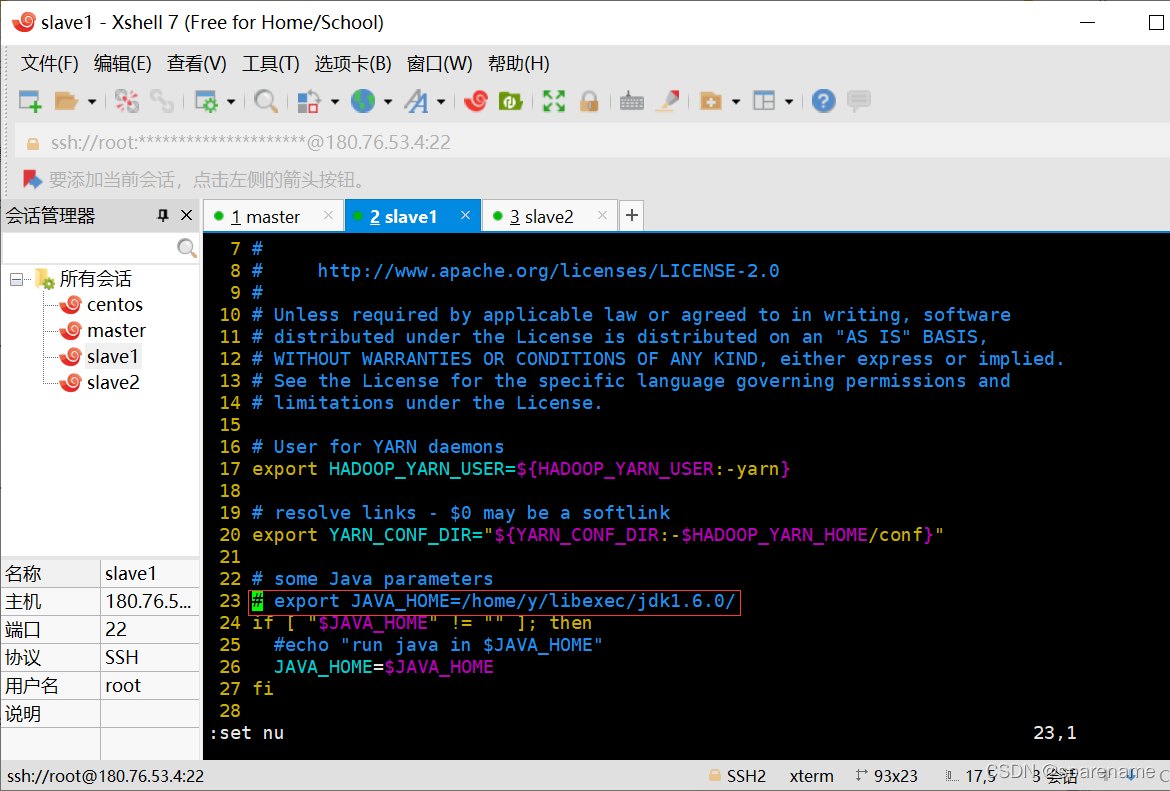Viewport: 1170px width, 791px height.
Task: Click the session search magnifier icon
Action: (187, 248)
